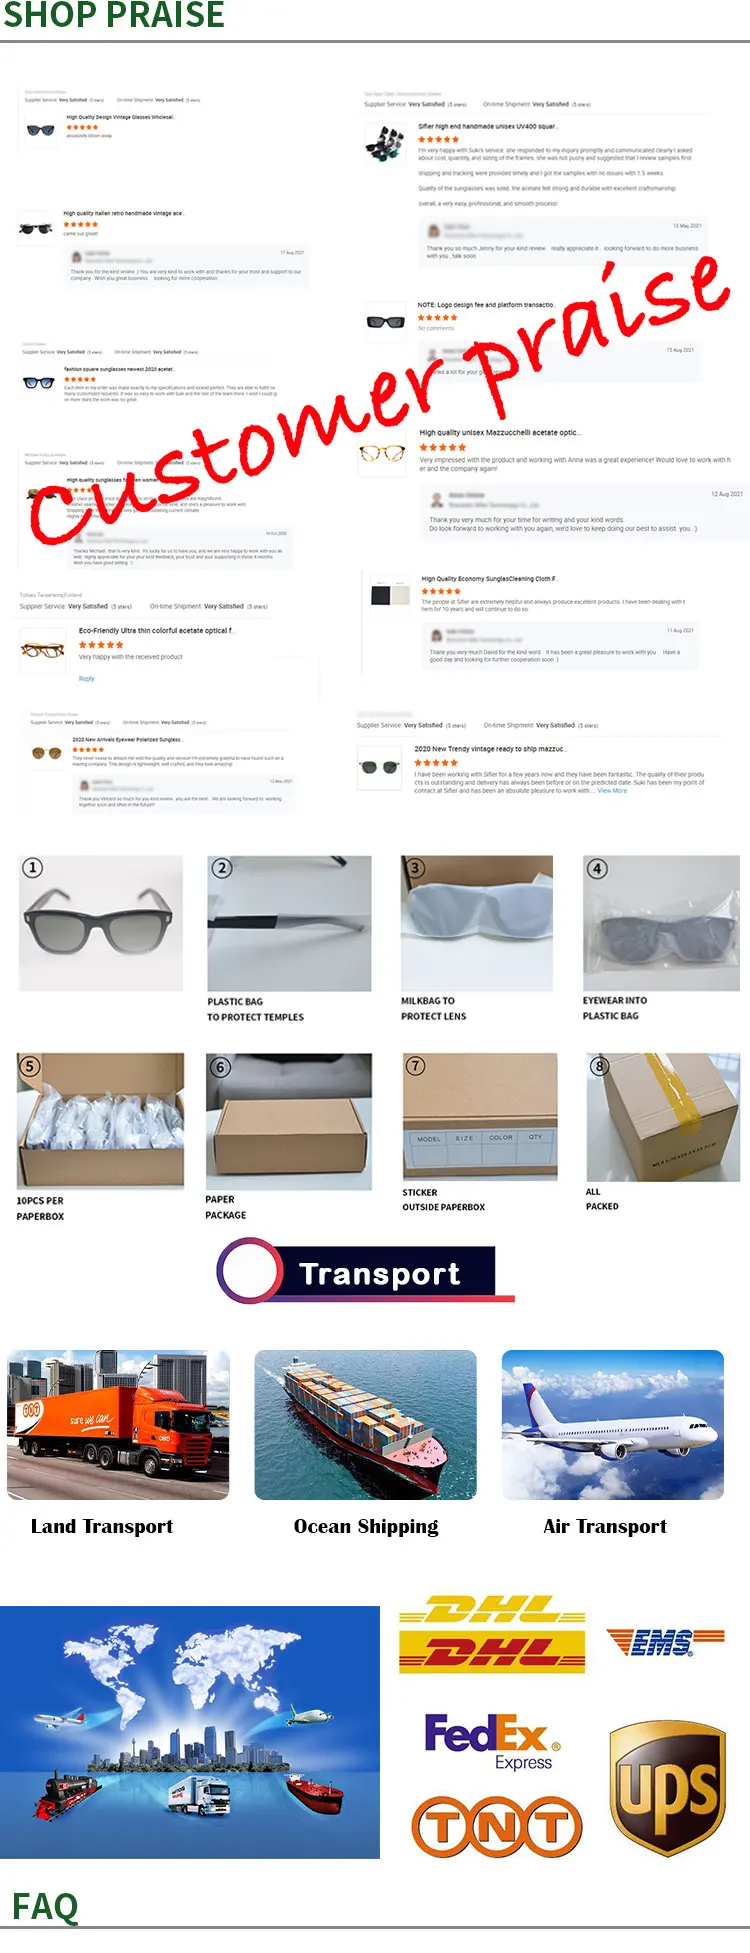This screenshot has height=1953, width=750.
Task: Click the circled number 1 badge
Action: [x=32, y=867]
